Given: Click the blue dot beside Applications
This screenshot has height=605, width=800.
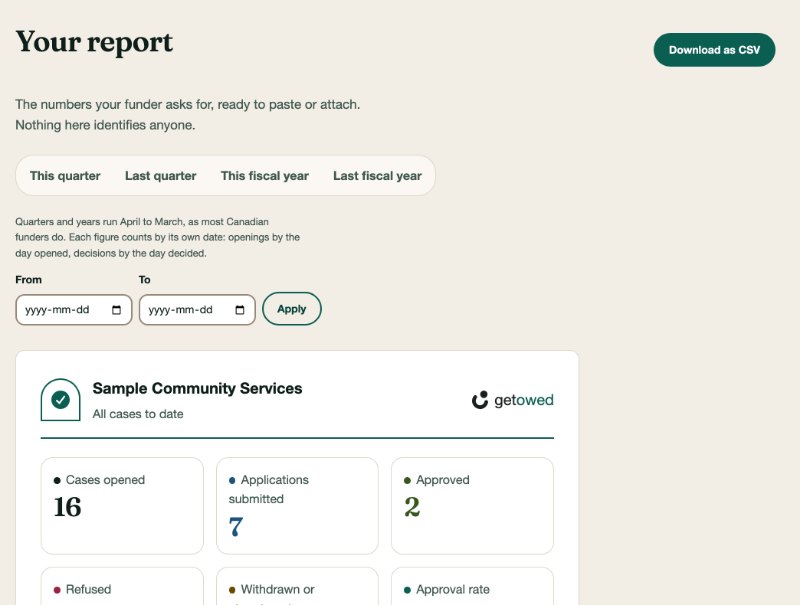Looking at the screenshot, I should pos(232,481).
